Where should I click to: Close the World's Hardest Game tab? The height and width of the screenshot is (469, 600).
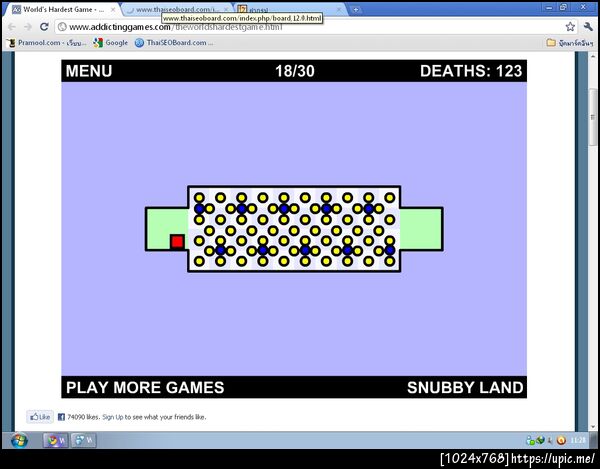(113, 10)
